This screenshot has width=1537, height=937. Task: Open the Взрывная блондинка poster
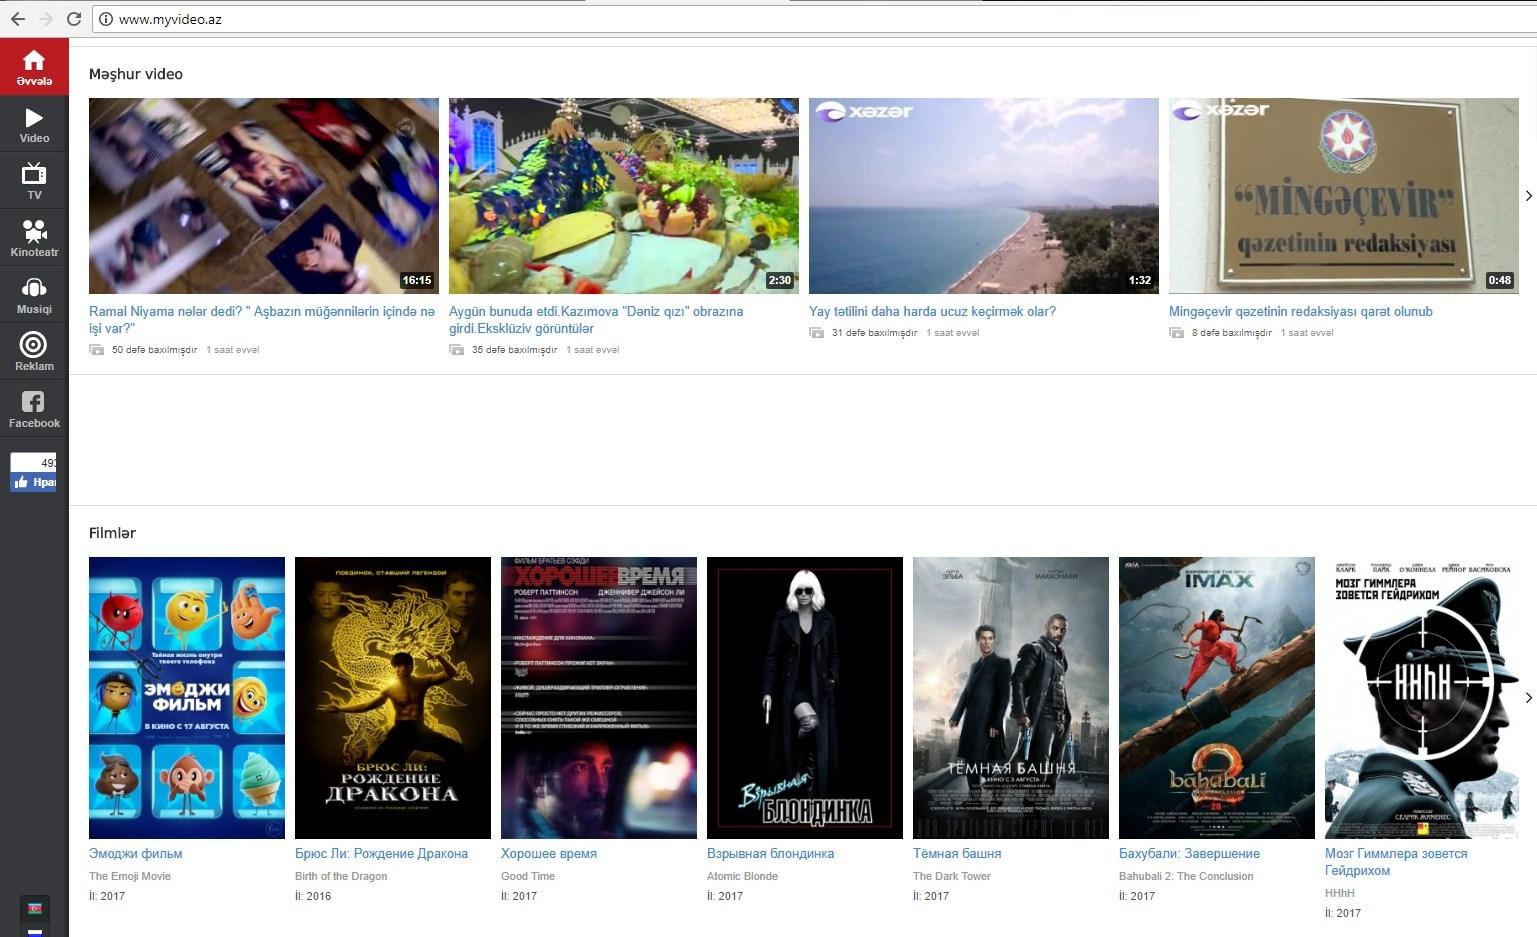[805, 698]
